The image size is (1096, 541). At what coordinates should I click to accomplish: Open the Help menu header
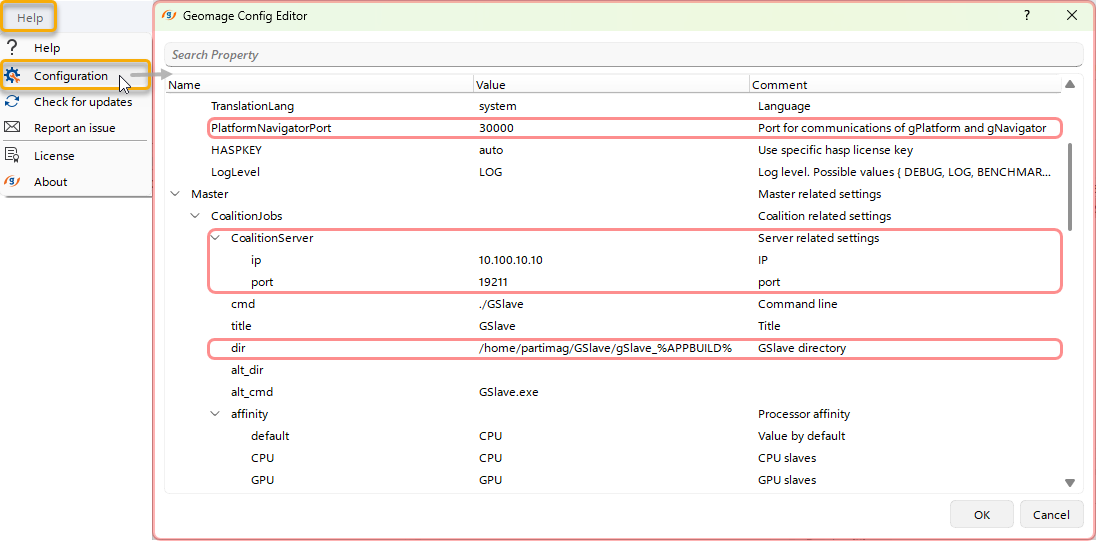click(30, 18)
